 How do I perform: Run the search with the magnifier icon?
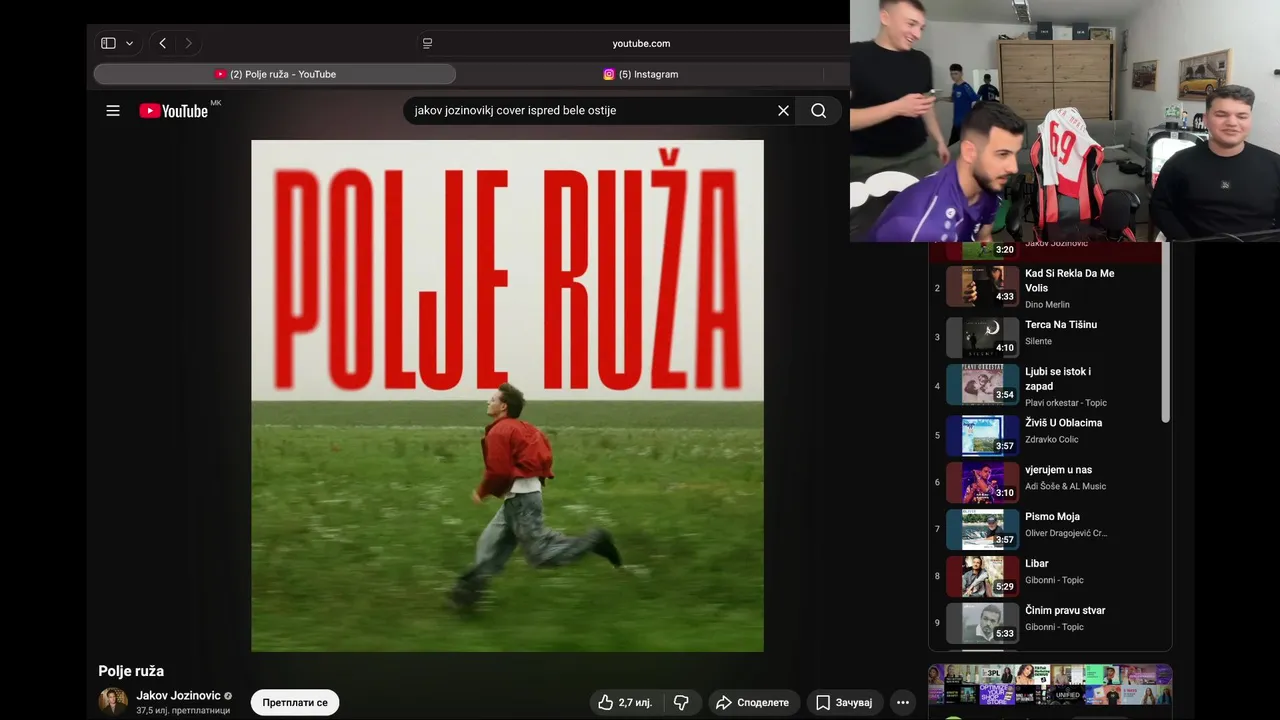pyautogui.click(x=819, y=111)
